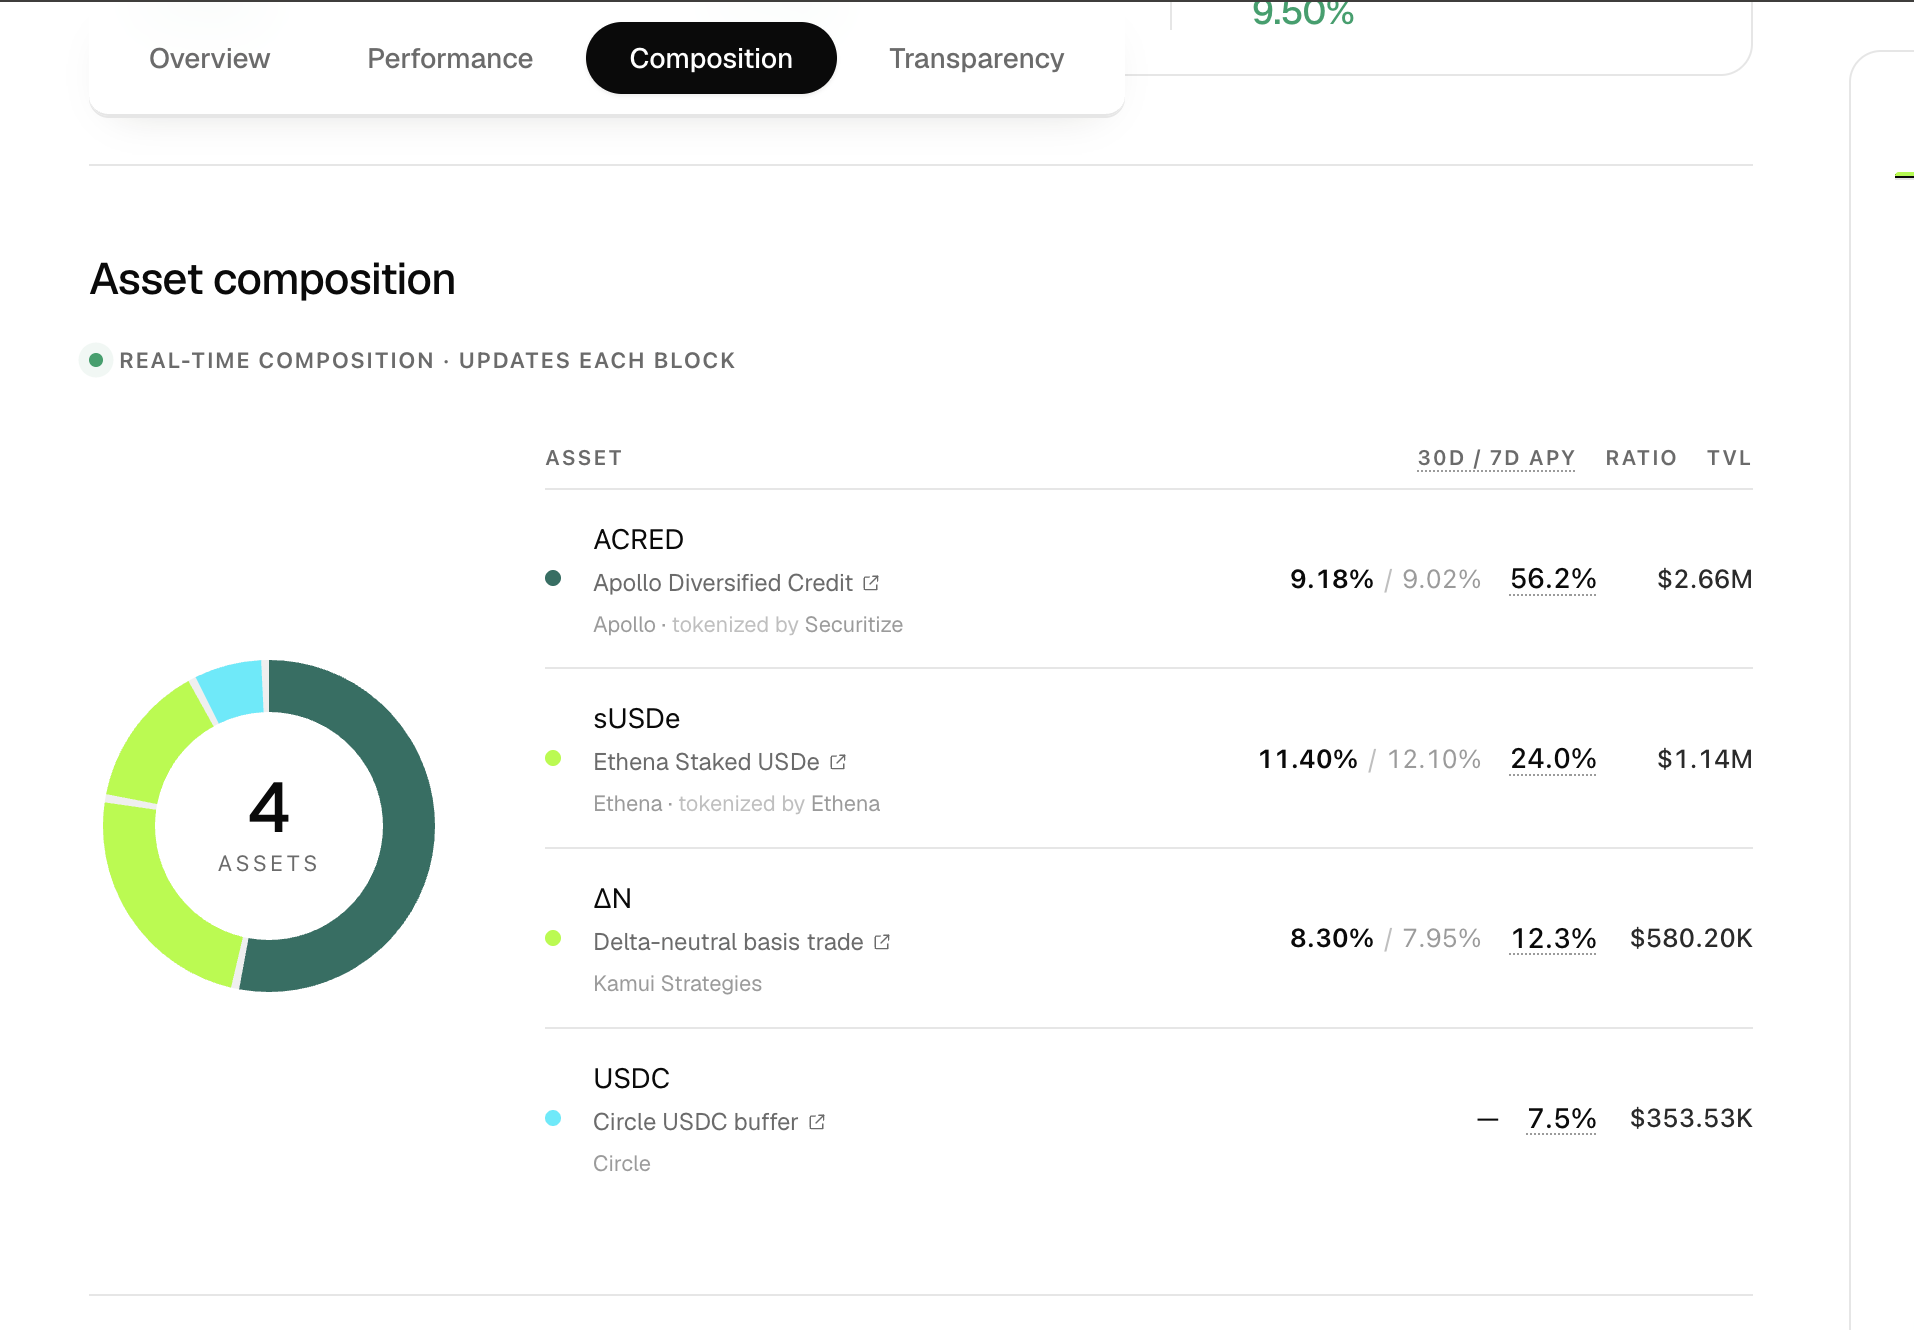This screenshot has width=1914, height=1330.
Task: Click ΔN TVL value $580.20K
Action: pyautogui.click(x=1691, y=938)
